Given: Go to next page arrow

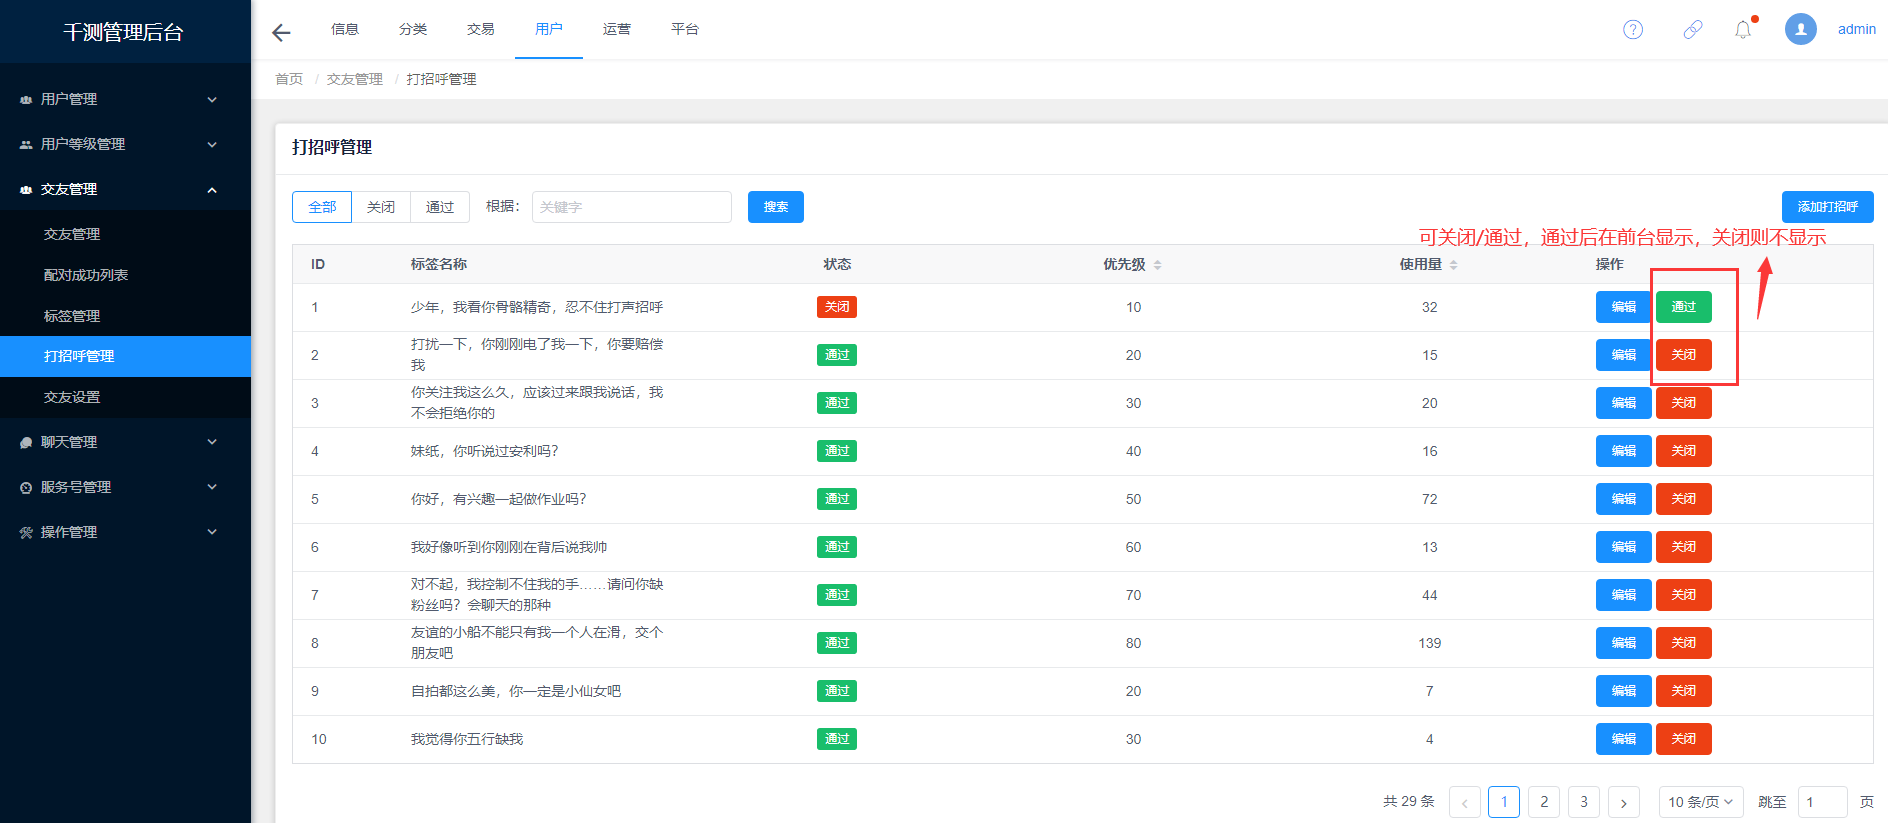Looking at the screenshot, I should coord(1624,802).
